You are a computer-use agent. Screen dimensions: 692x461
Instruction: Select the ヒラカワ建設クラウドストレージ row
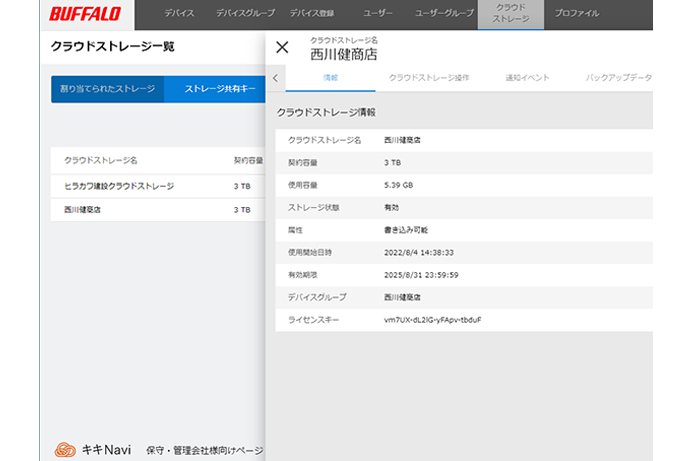(x=158, y=186)
